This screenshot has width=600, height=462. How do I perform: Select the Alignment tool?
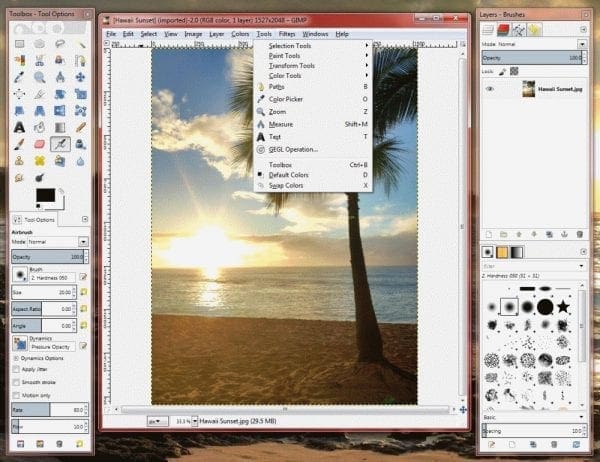click(x=20, y=94)
